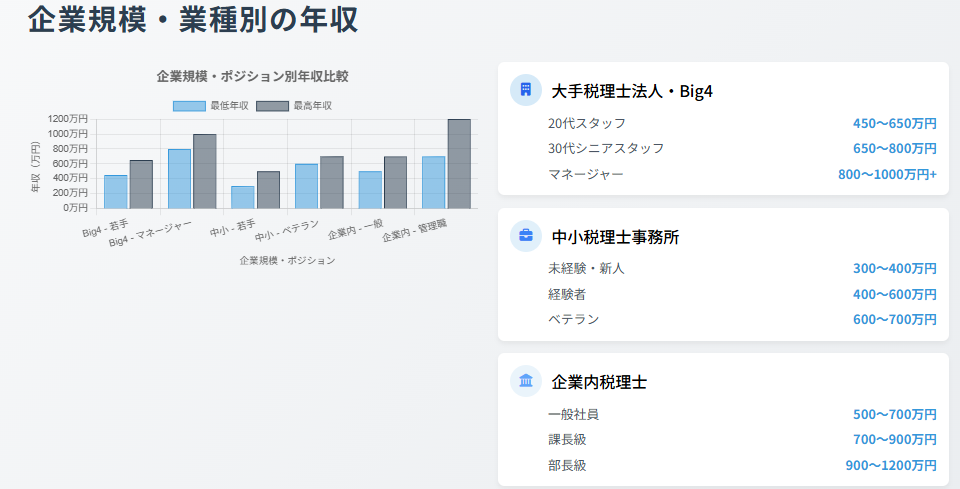Click the 900〜1200万円 部長級 salary value
Viewport: 960px width, 489px height.
click(891, 465)
